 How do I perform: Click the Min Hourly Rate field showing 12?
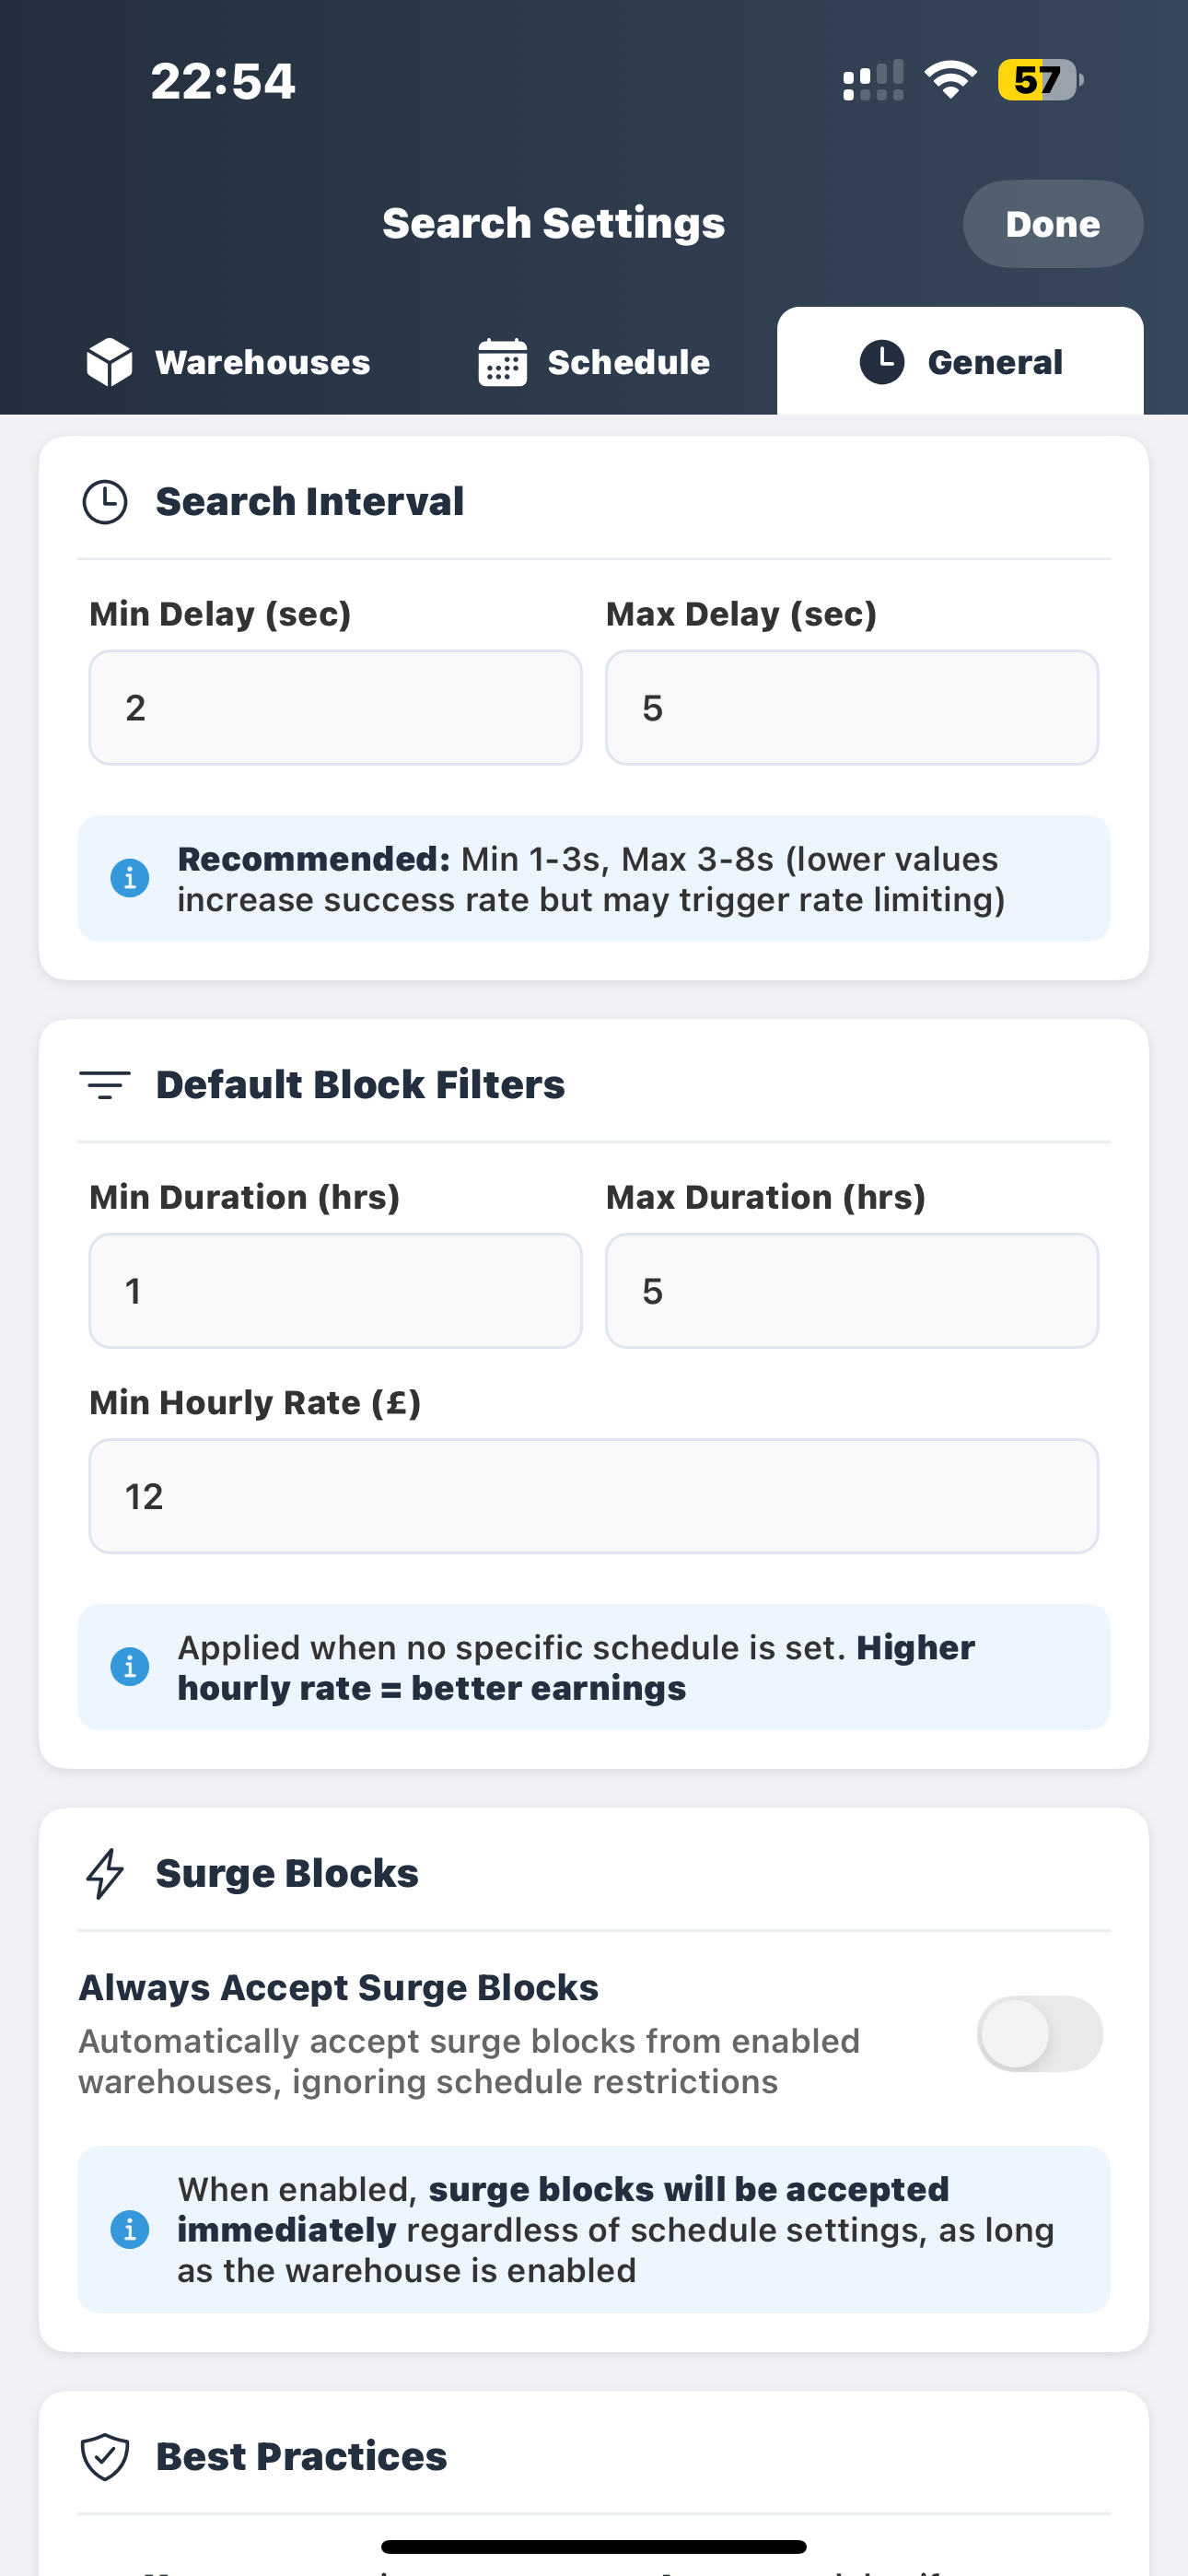594,1496
